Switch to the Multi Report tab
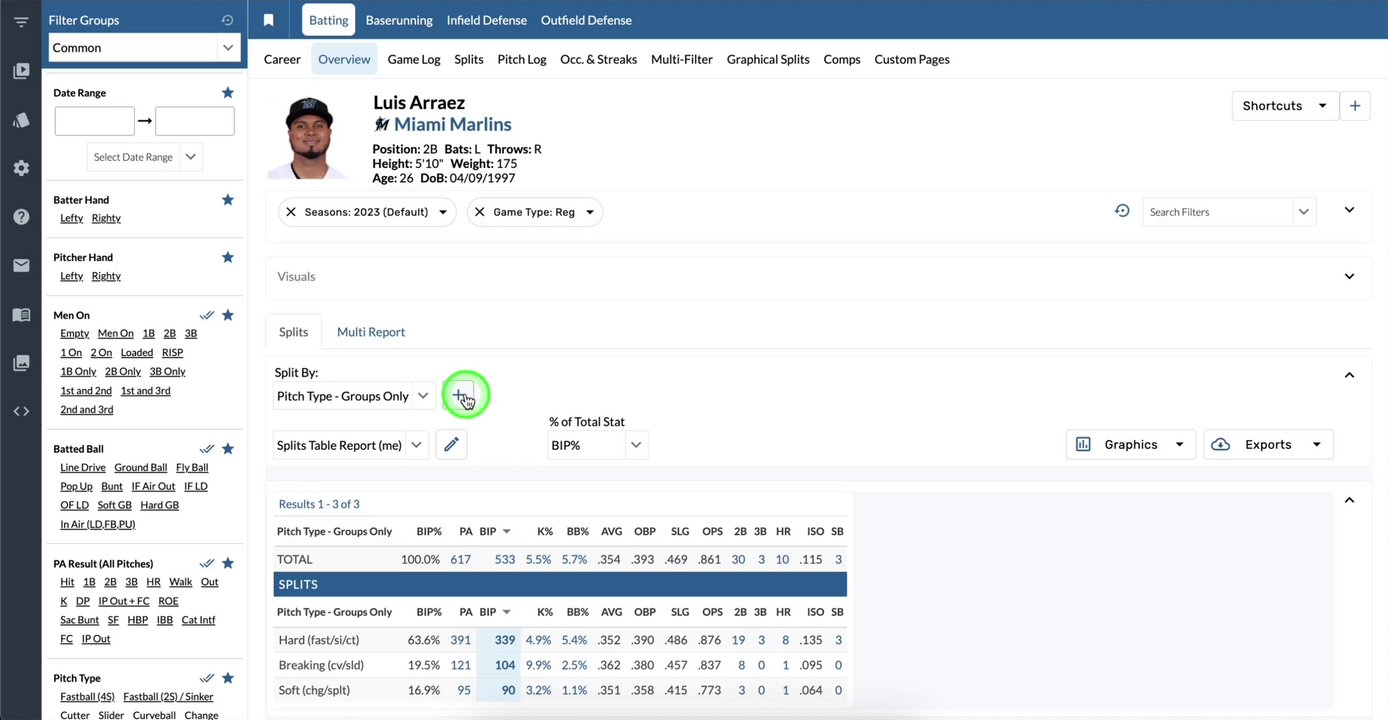 [x=371, y=332]
